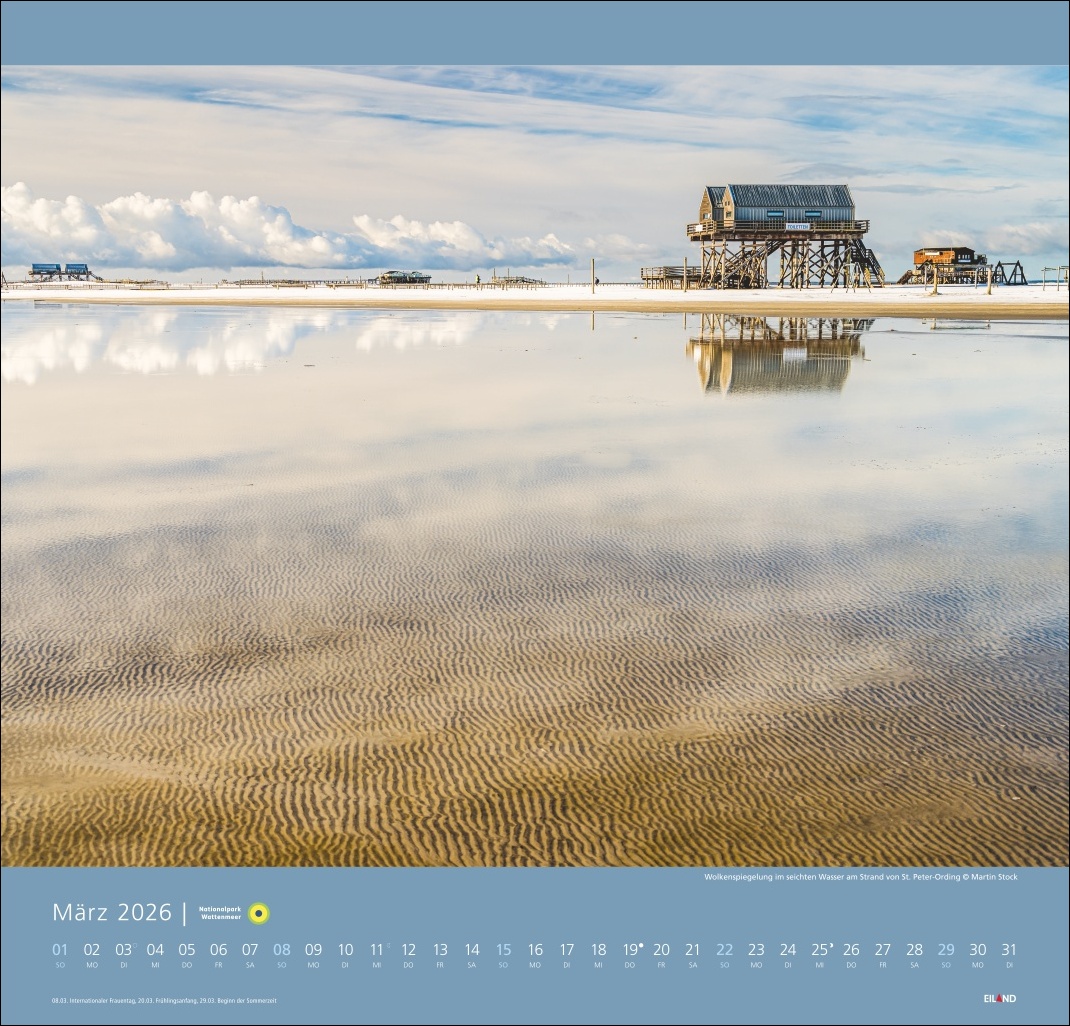The width and height of the screenshot is (1070, 1026).
Task: Select Sunday 08 Internationaler Frauentag date
Action: point(282,951)
